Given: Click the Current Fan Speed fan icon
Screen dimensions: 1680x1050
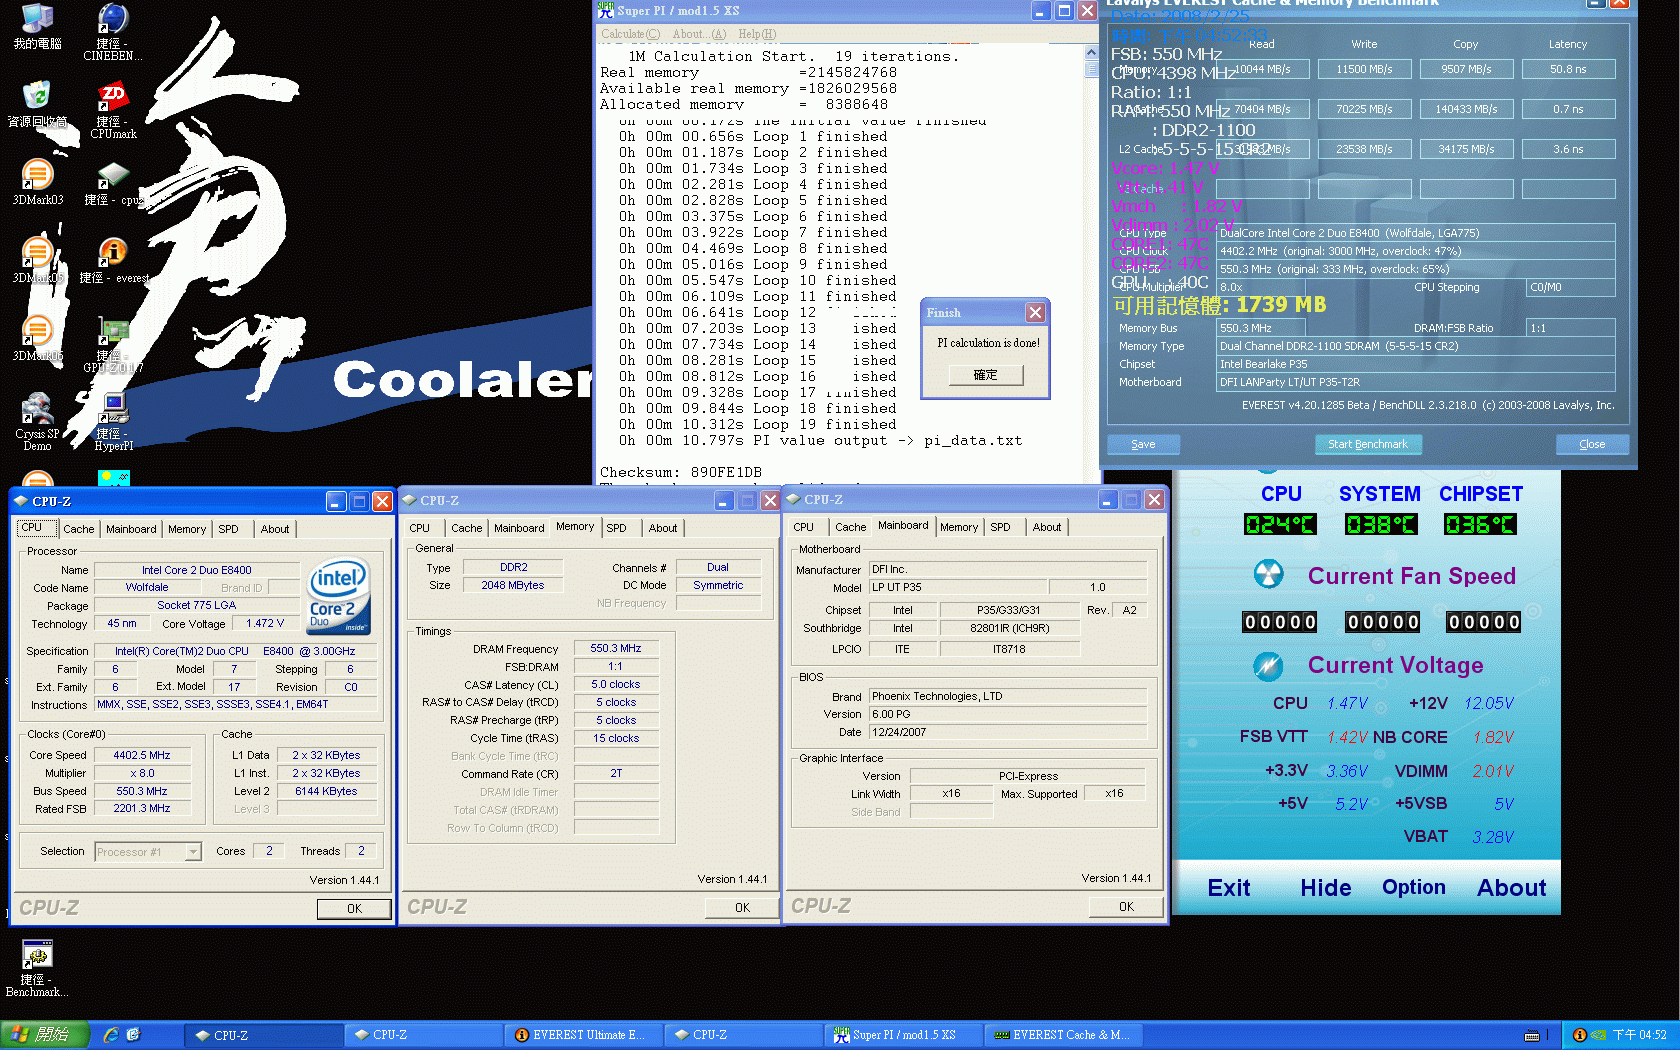Looking at the screenshot, I should (1268, 574).
